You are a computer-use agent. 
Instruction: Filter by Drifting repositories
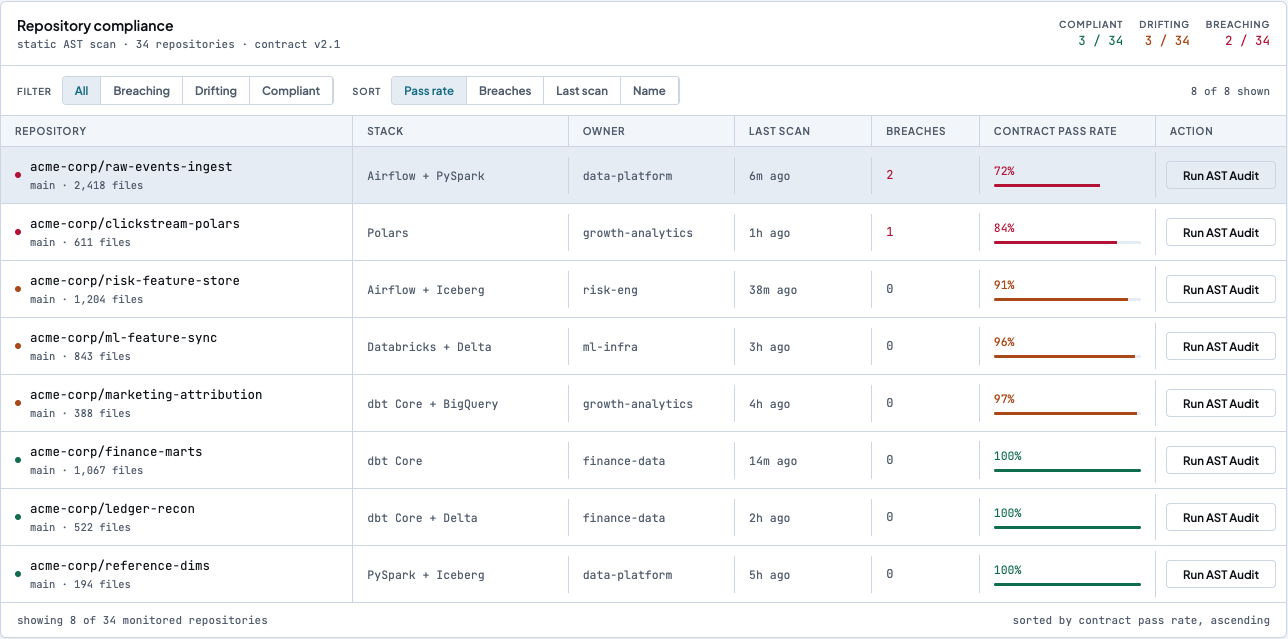click(216, 91)
